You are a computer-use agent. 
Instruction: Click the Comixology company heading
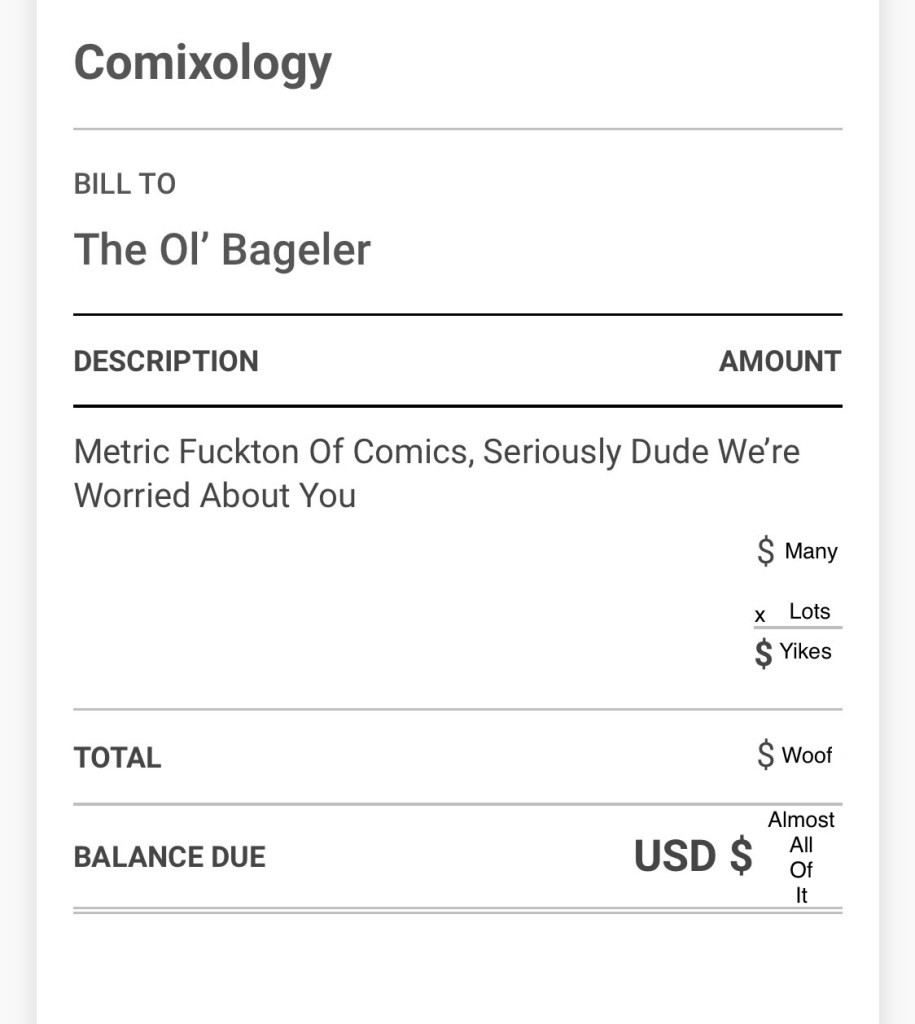[202, 62]
